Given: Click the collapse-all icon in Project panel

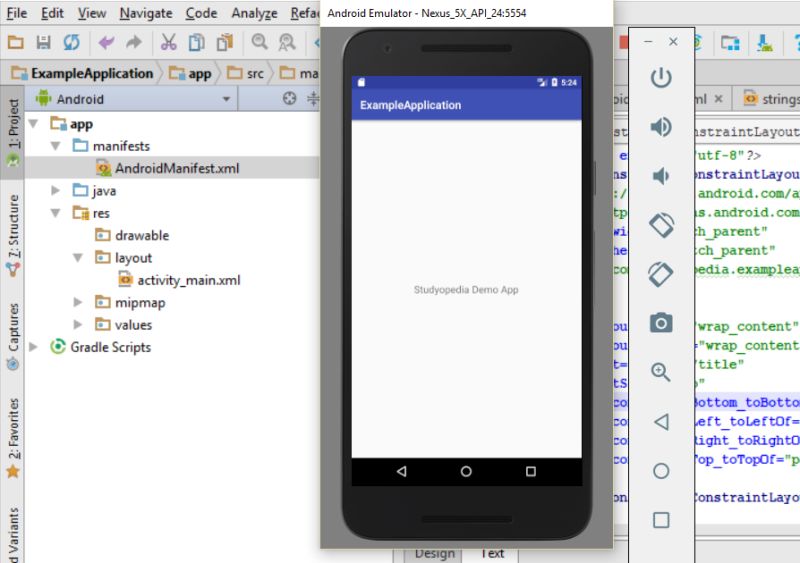Looking at the screenshot, I should pyautogui.click(x=313, y=99).
